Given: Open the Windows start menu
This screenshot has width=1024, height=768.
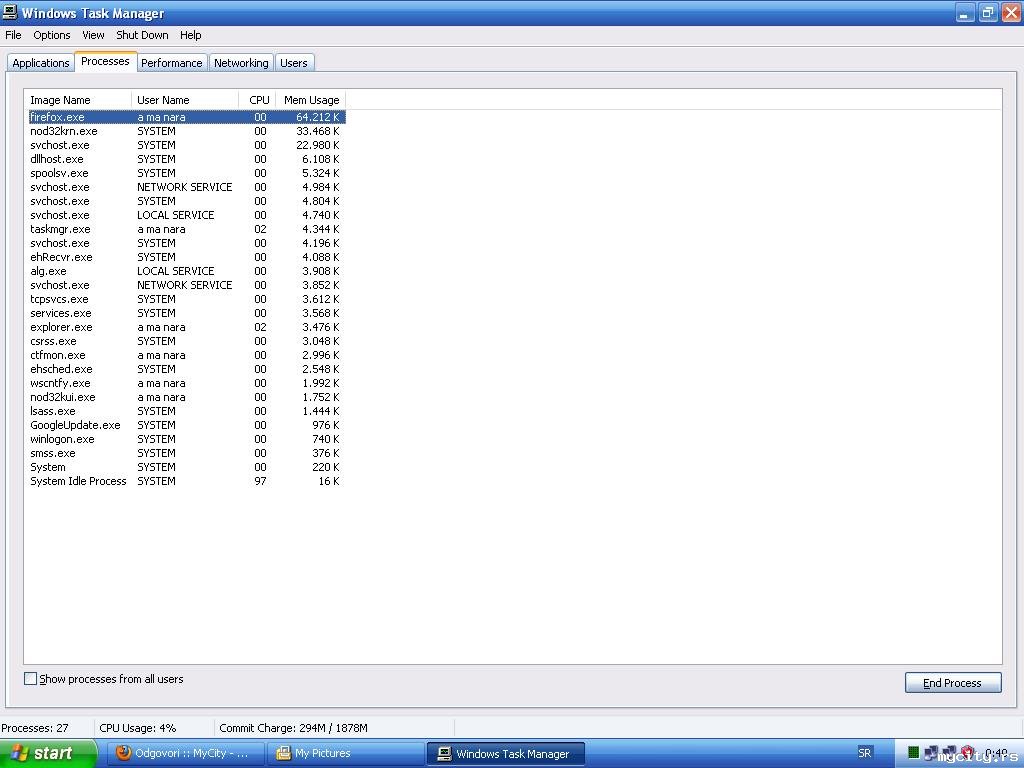Looking at the screenshot, I should click(x=48, y=753).
